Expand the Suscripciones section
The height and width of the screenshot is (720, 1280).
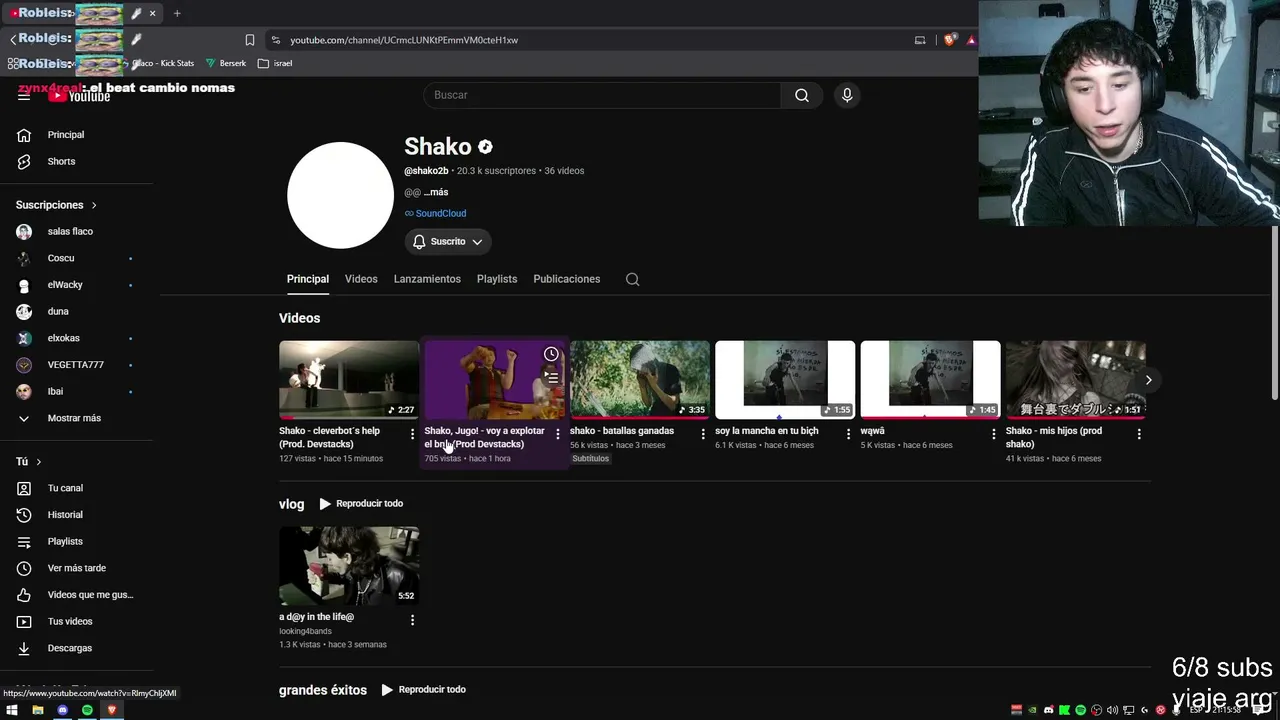56,205
